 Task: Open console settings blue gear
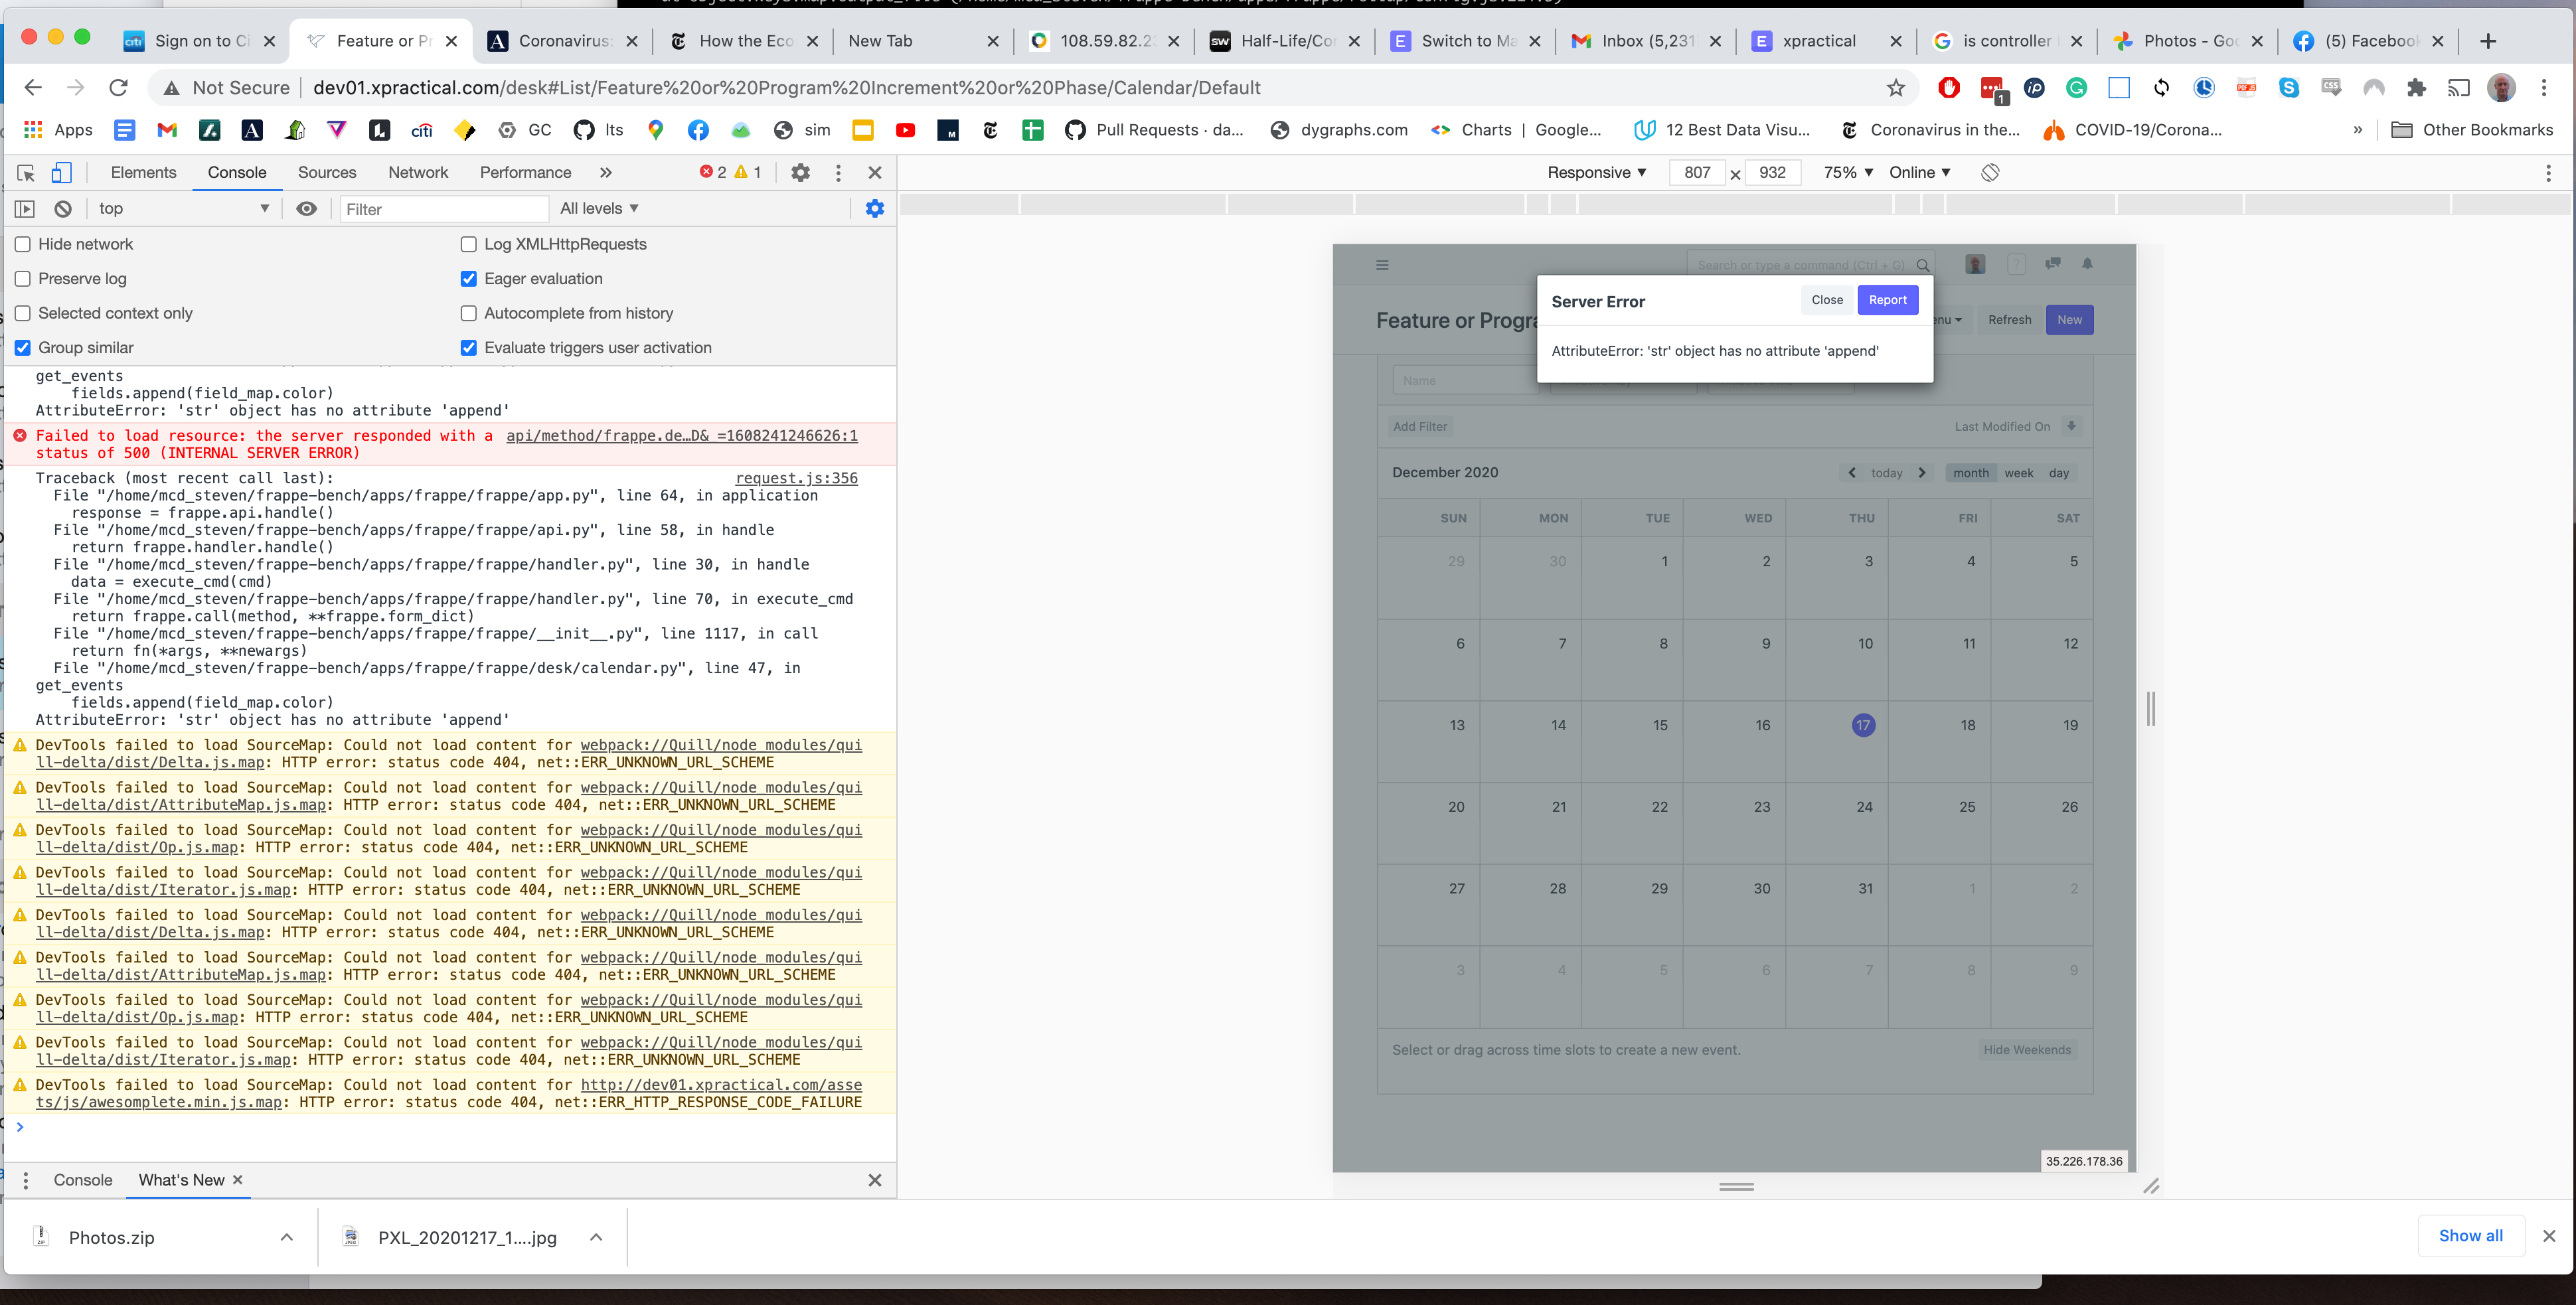click(874, 208)
